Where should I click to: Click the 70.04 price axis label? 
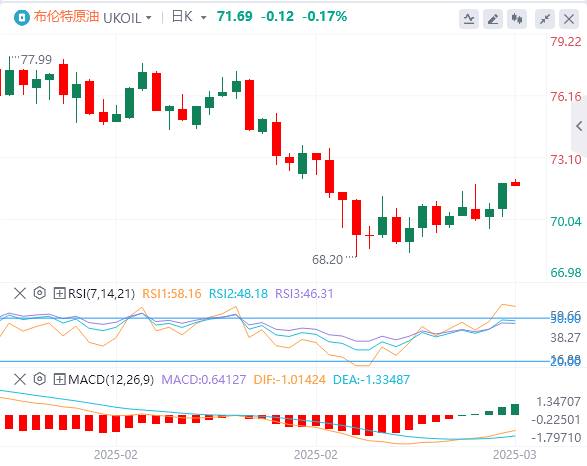(566, 222)
